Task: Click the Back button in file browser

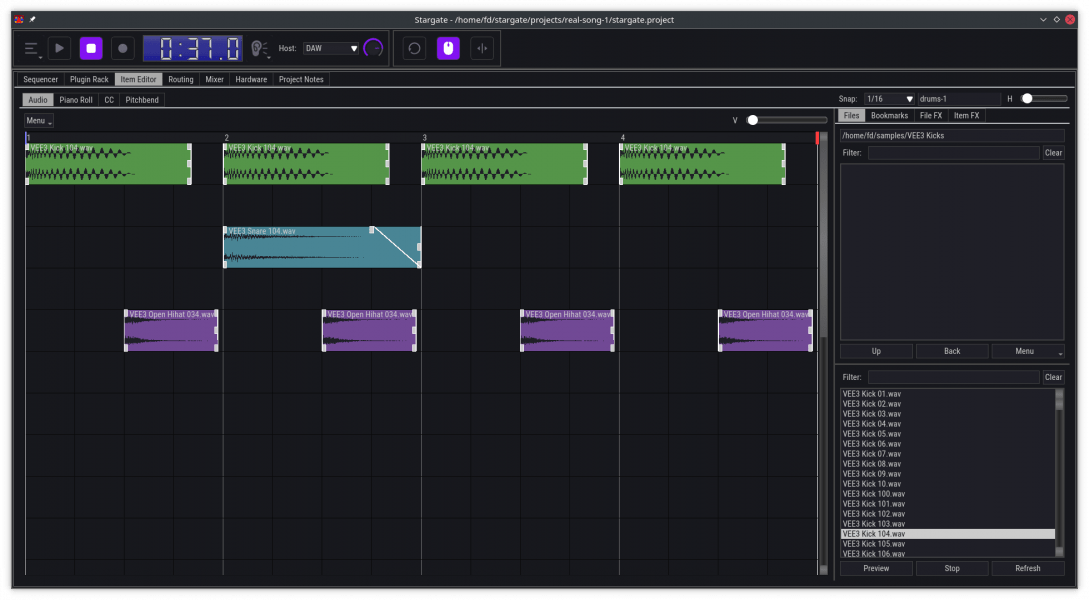Action: click(951, 351)
